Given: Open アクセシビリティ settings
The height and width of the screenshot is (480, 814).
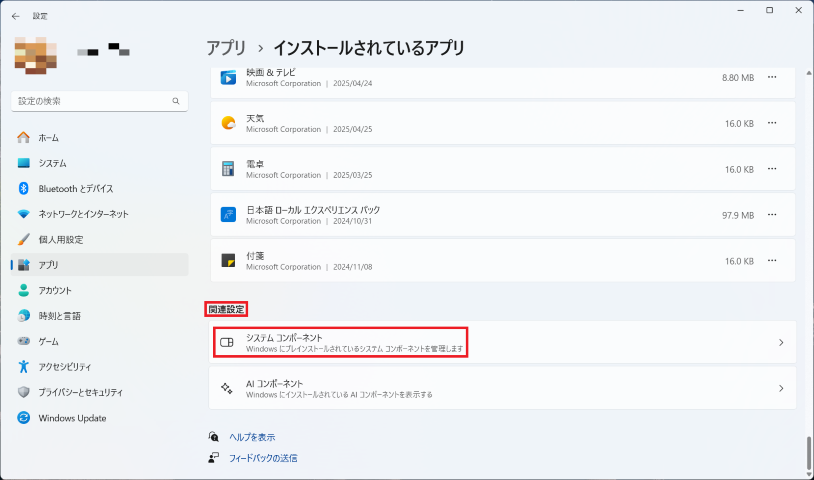Looking at the screenshot, I should pos(99,366).
